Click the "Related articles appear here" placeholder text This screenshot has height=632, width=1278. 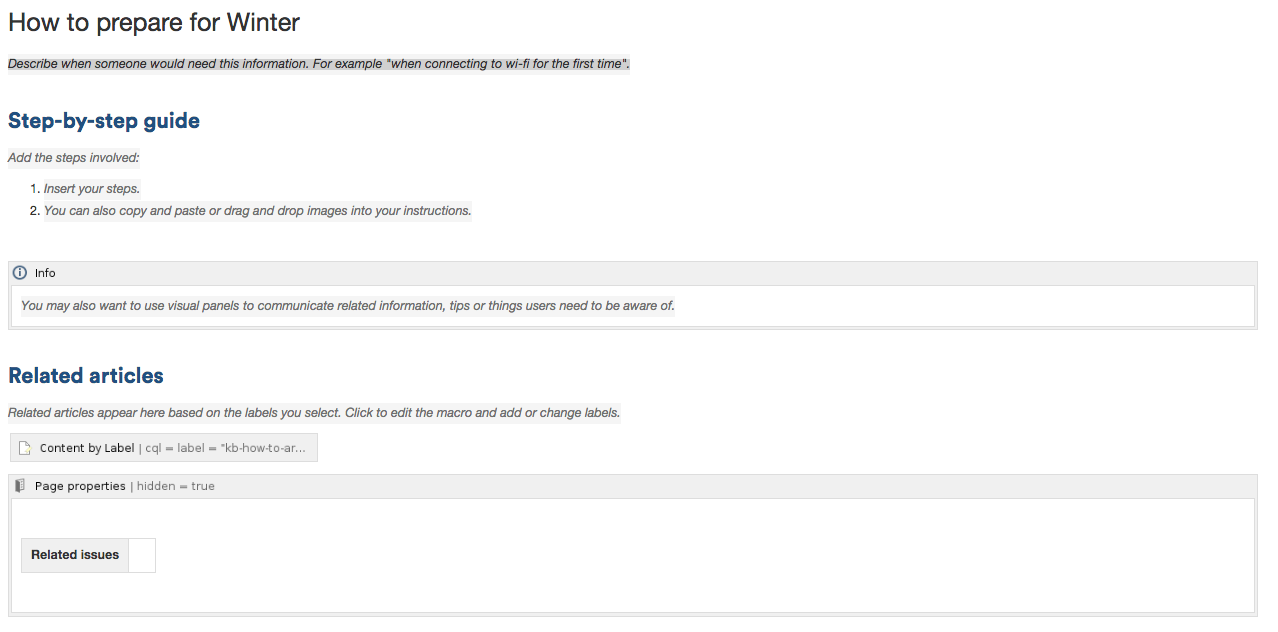click(314, 413)
